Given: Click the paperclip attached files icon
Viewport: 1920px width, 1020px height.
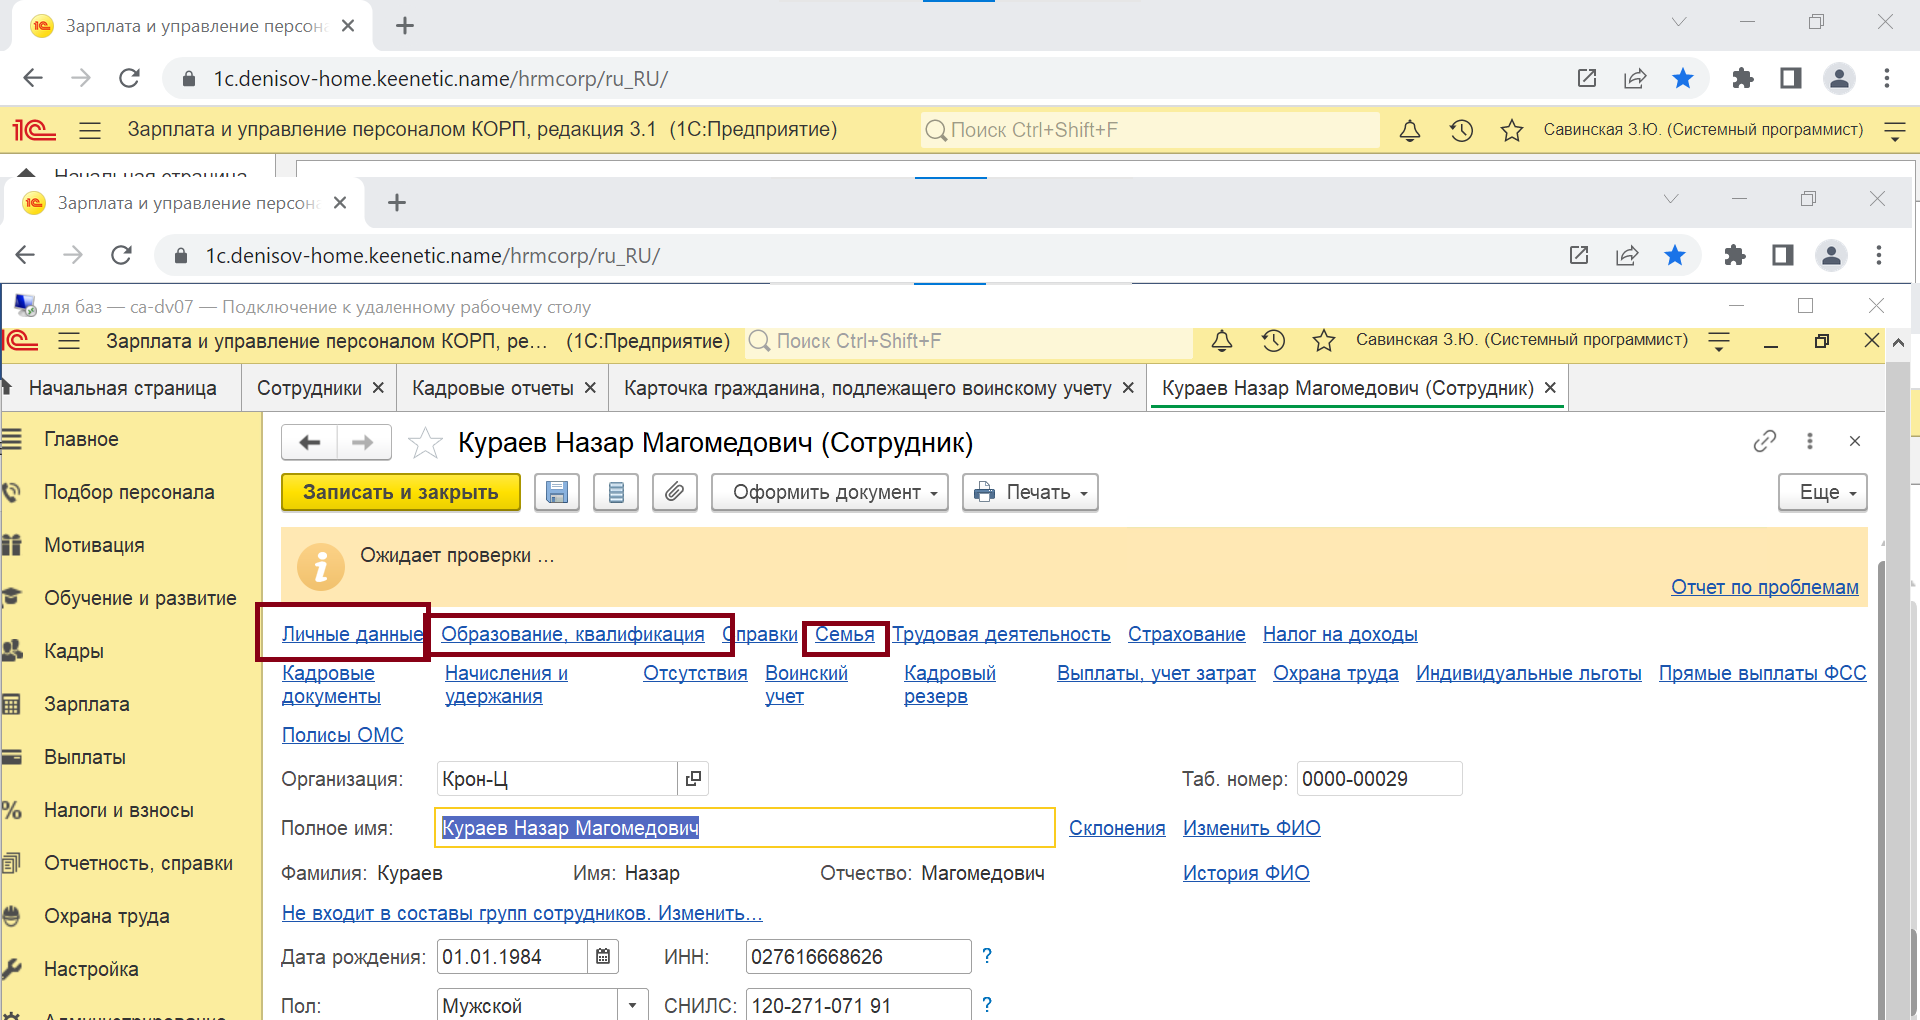Looking at the screenshot, I should click(x=675, y=492).
